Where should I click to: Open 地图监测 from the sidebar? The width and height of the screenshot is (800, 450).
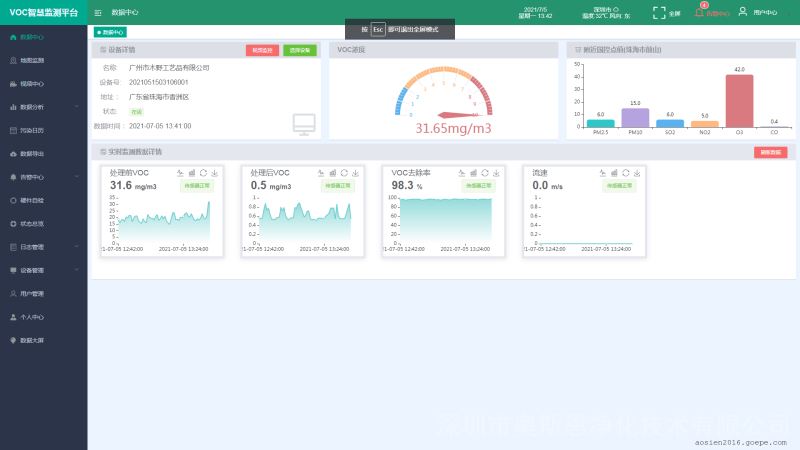[x=32, y=60]
